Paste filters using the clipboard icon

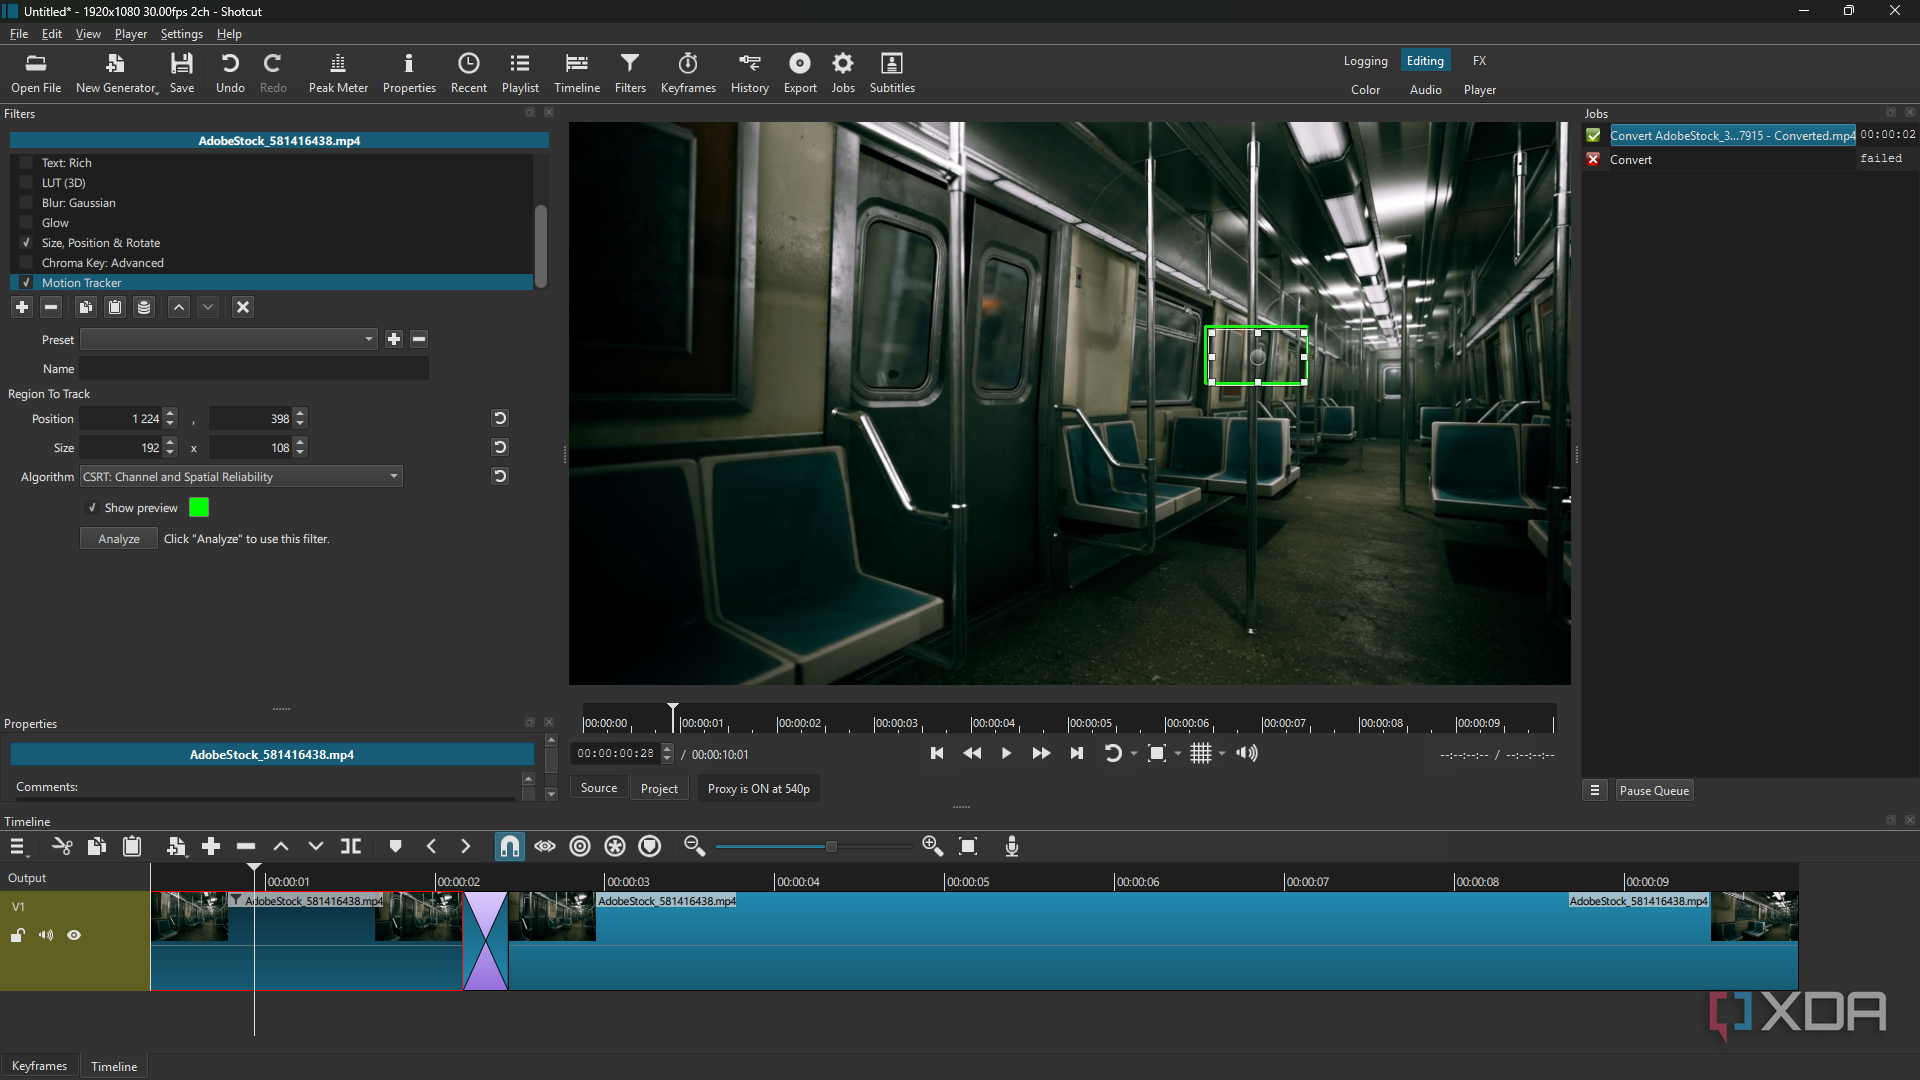[115, 307]
